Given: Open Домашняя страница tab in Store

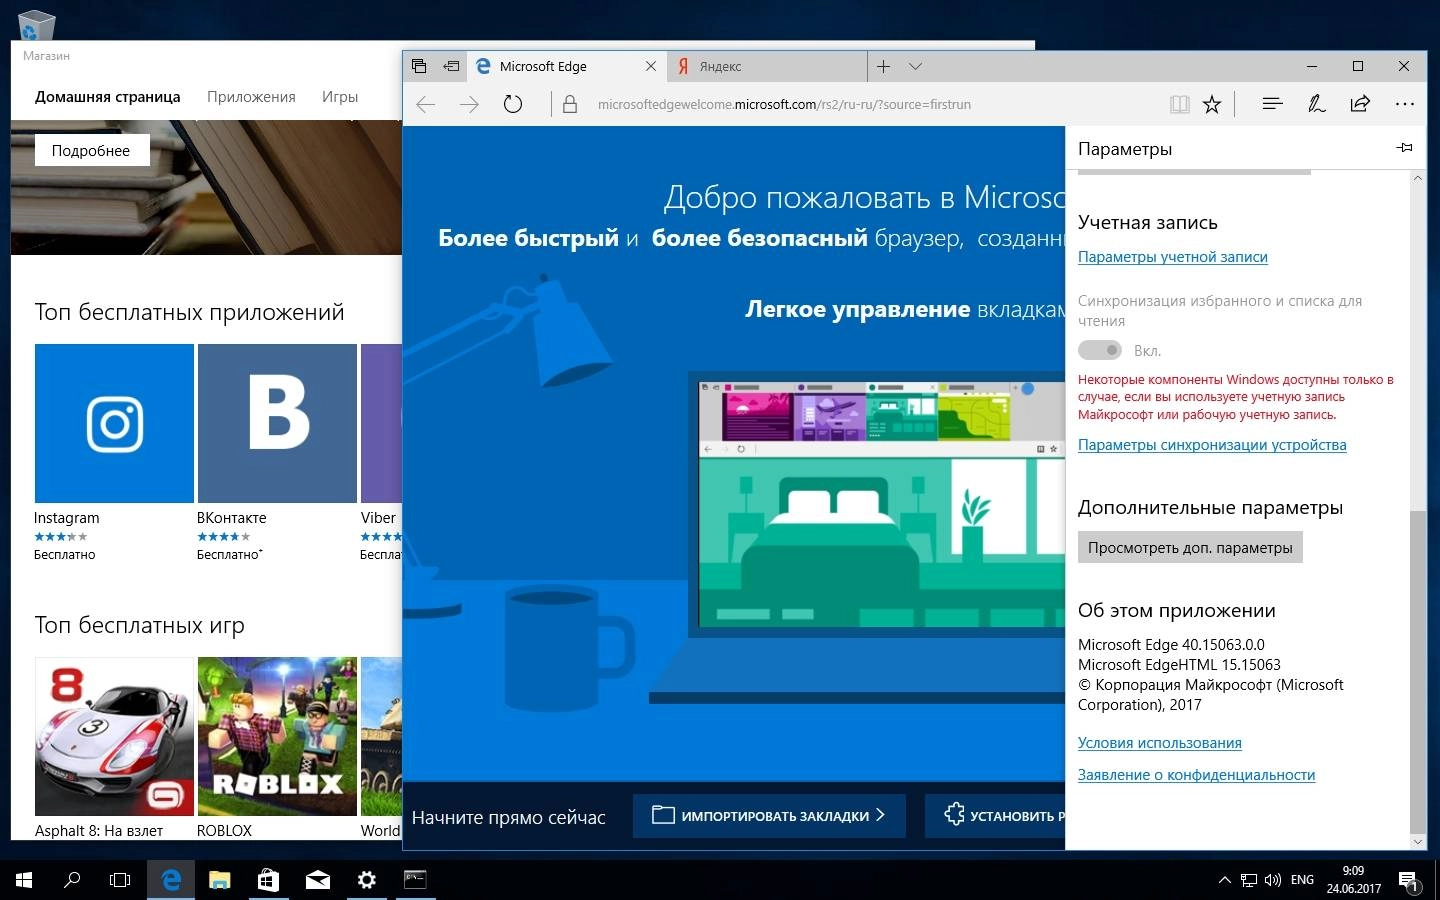Looking at the screenshot, I should 107,97.
